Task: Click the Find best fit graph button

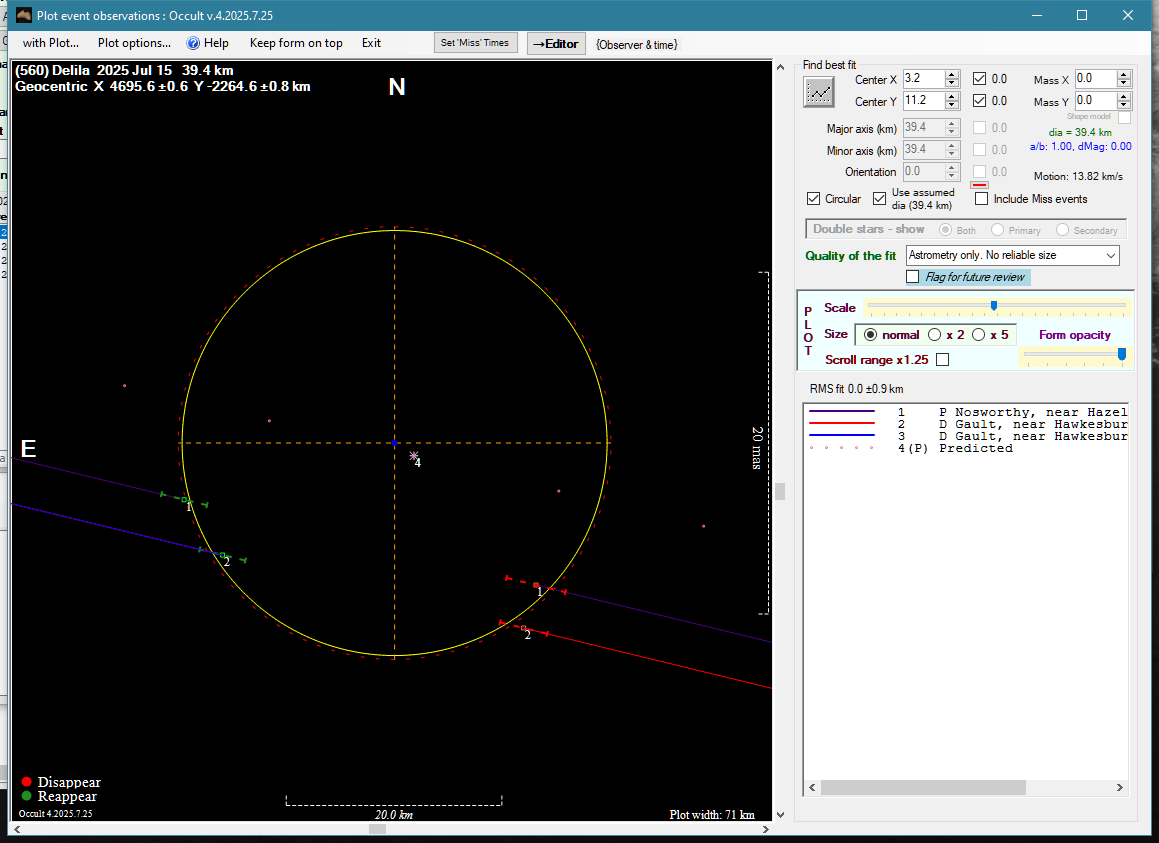Action: click(819, 91)
